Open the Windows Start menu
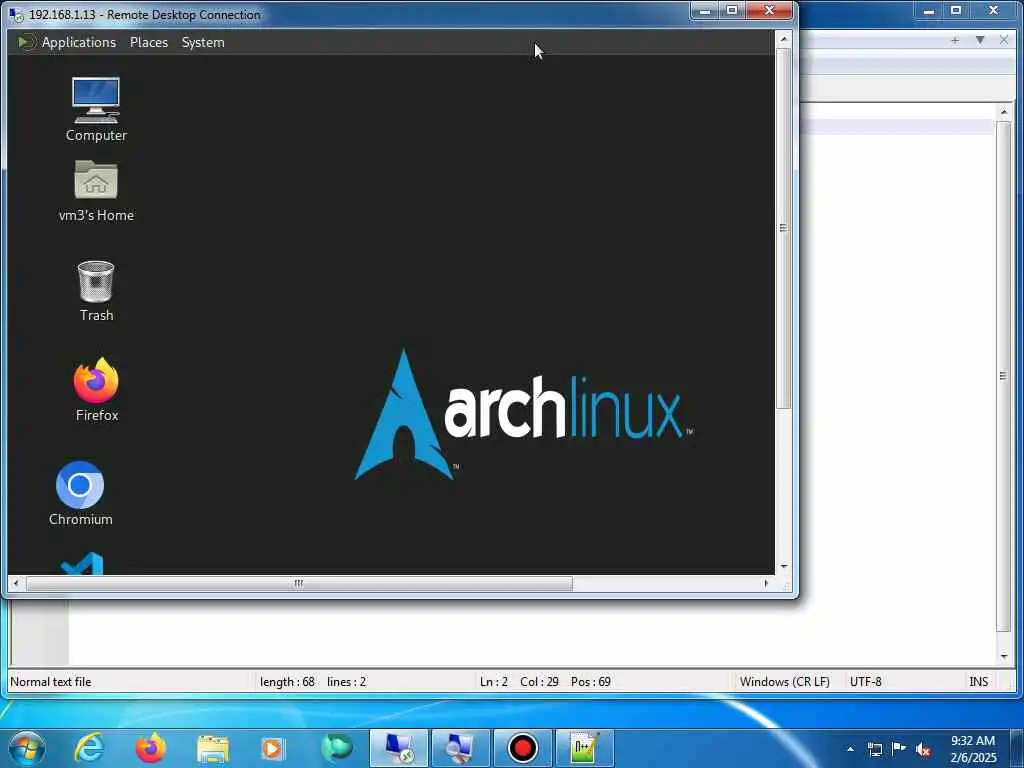Image resolution: width=1024 pixels, height=768 pixels. pyautogui.click(x=27, y=748)
